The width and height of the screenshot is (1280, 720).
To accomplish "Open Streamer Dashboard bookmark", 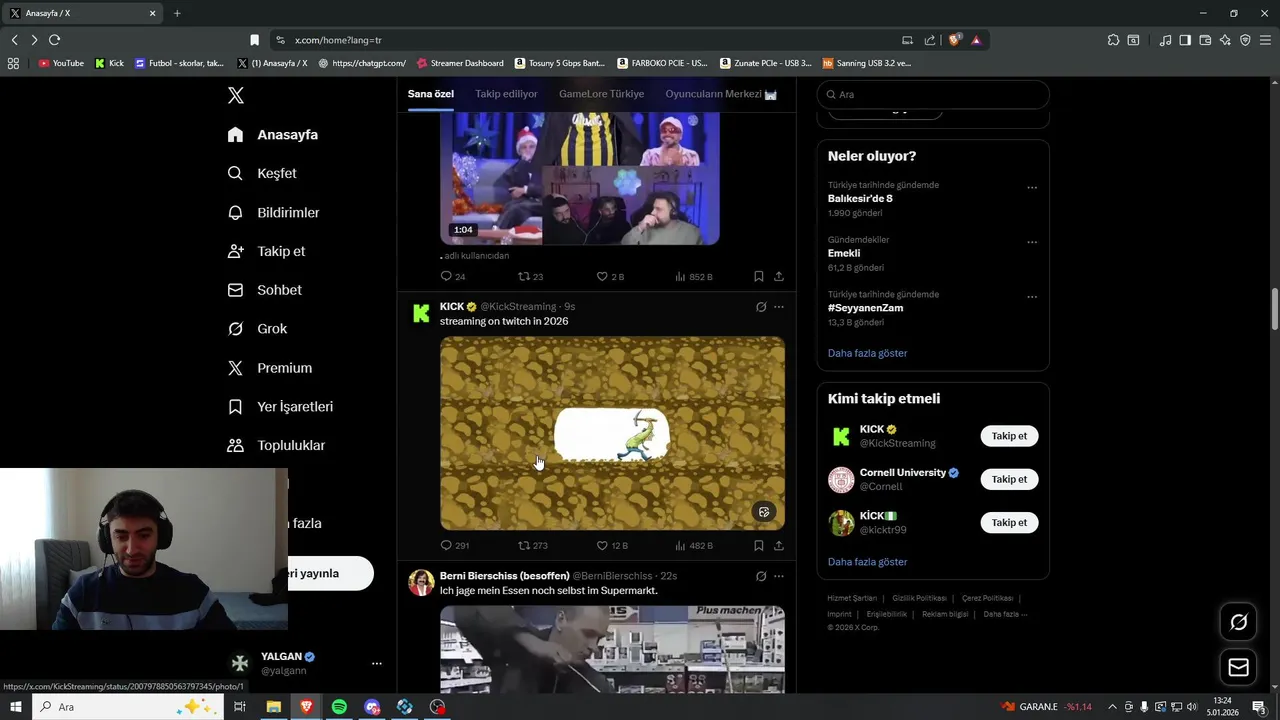I will click(459, 63).
